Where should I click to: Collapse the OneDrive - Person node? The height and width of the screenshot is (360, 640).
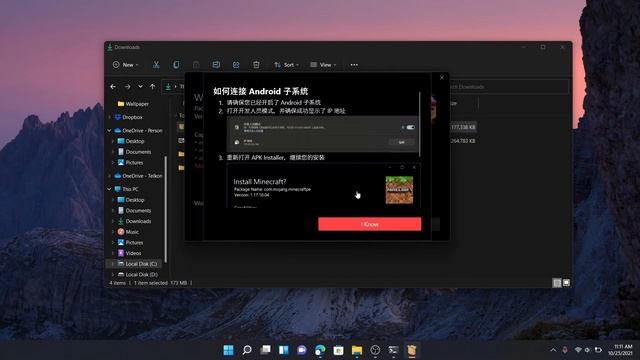[109, 131]
